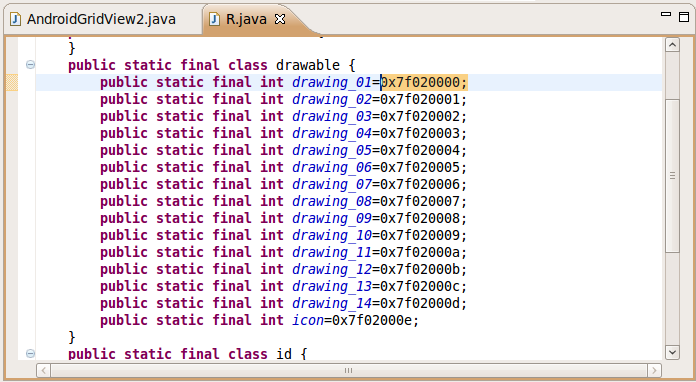Click drawing_06 field name

pos(332,167)
